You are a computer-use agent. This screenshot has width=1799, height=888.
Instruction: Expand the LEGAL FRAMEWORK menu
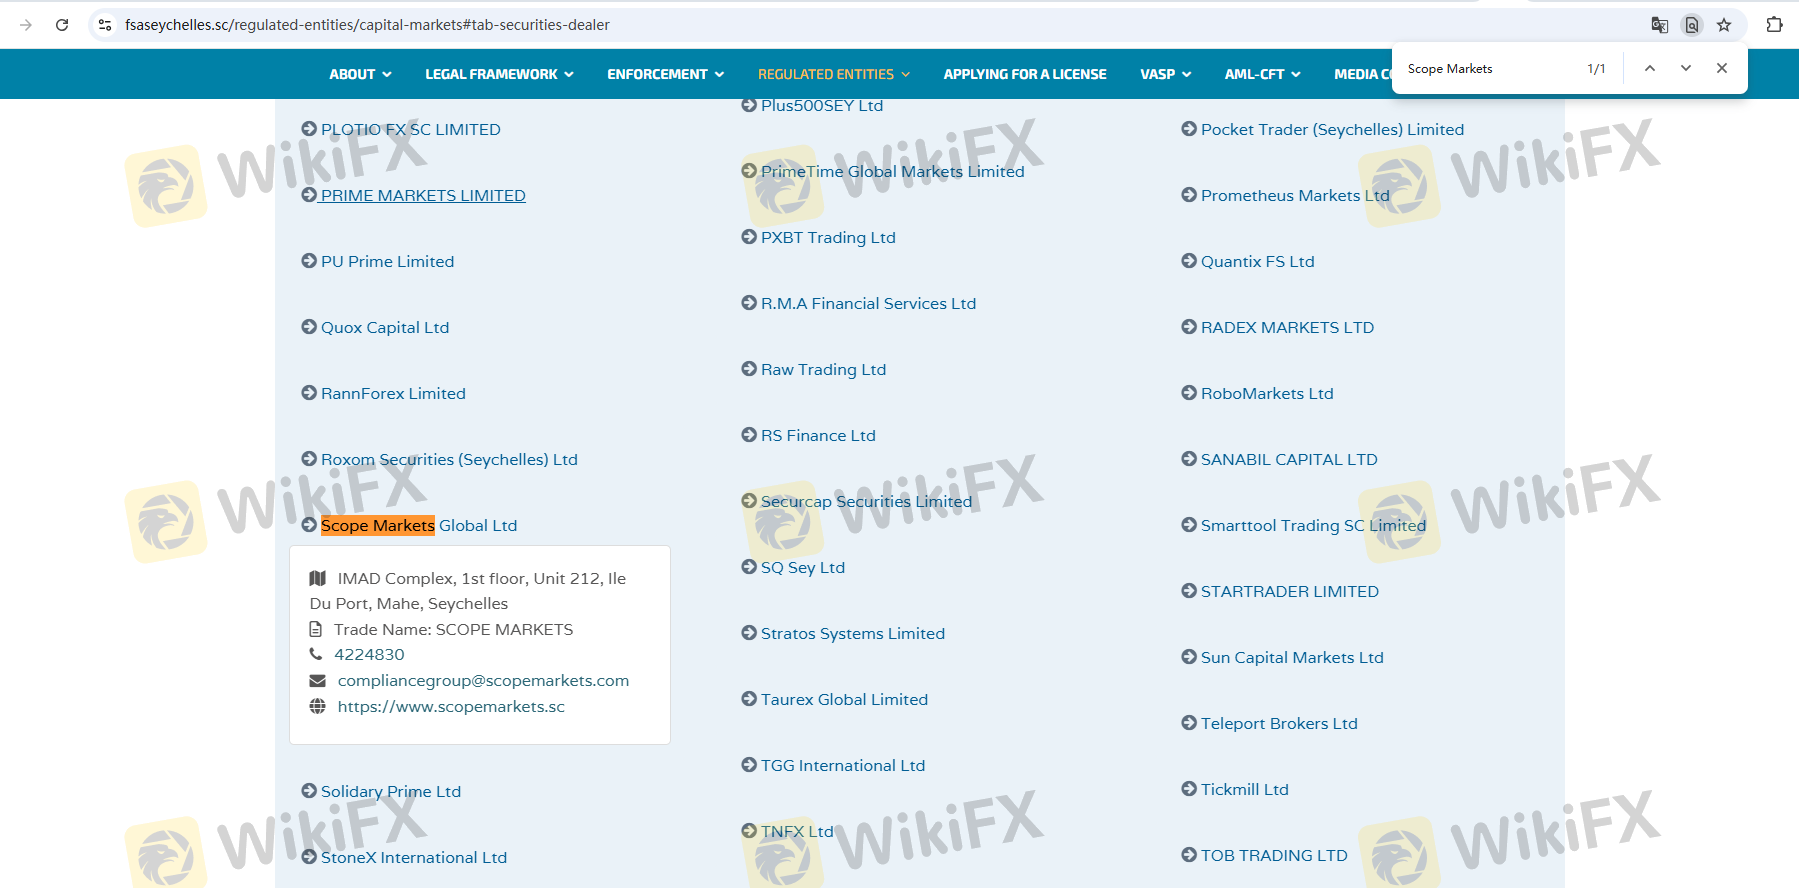tap(499, 74)
